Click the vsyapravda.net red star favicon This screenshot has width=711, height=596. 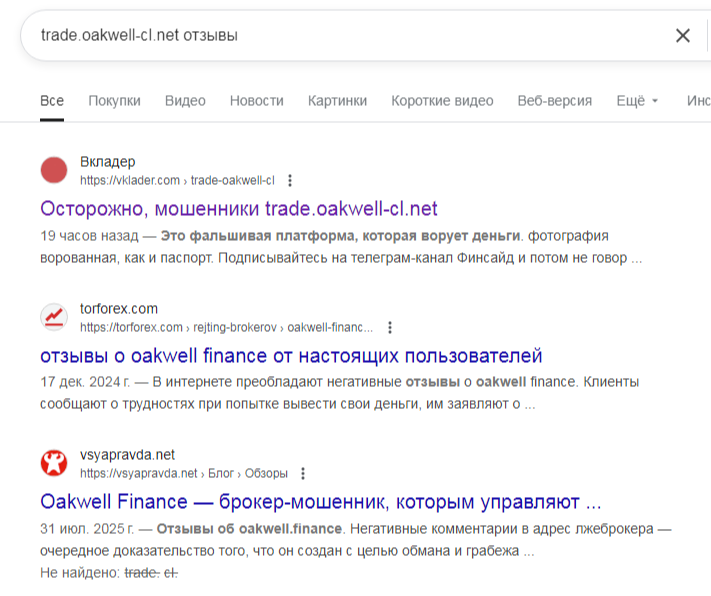coord(54,463)
